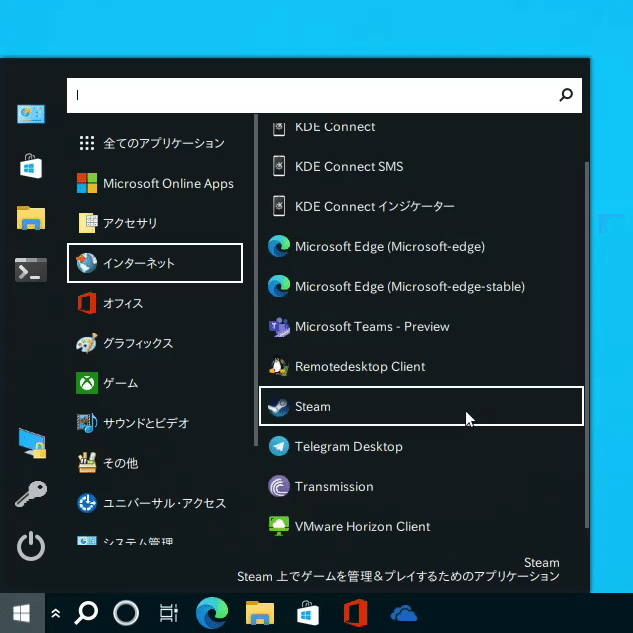633x633 pixels.
Task: Open Task View on the taskbar
Action: point(169,613)
